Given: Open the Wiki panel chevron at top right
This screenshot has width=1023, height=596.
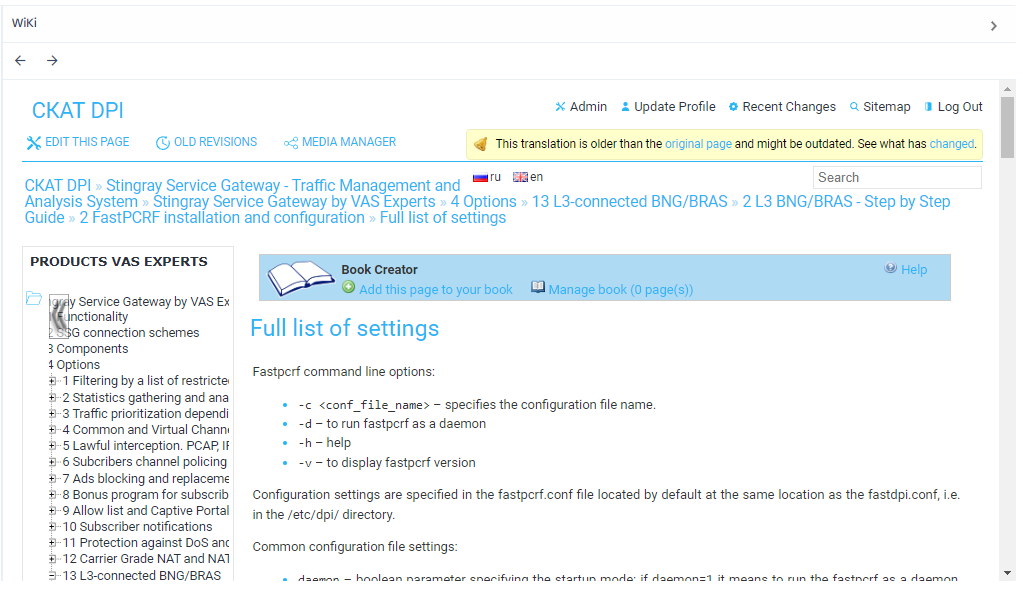Looking at the screenshot, I should (x=993, y=26).
